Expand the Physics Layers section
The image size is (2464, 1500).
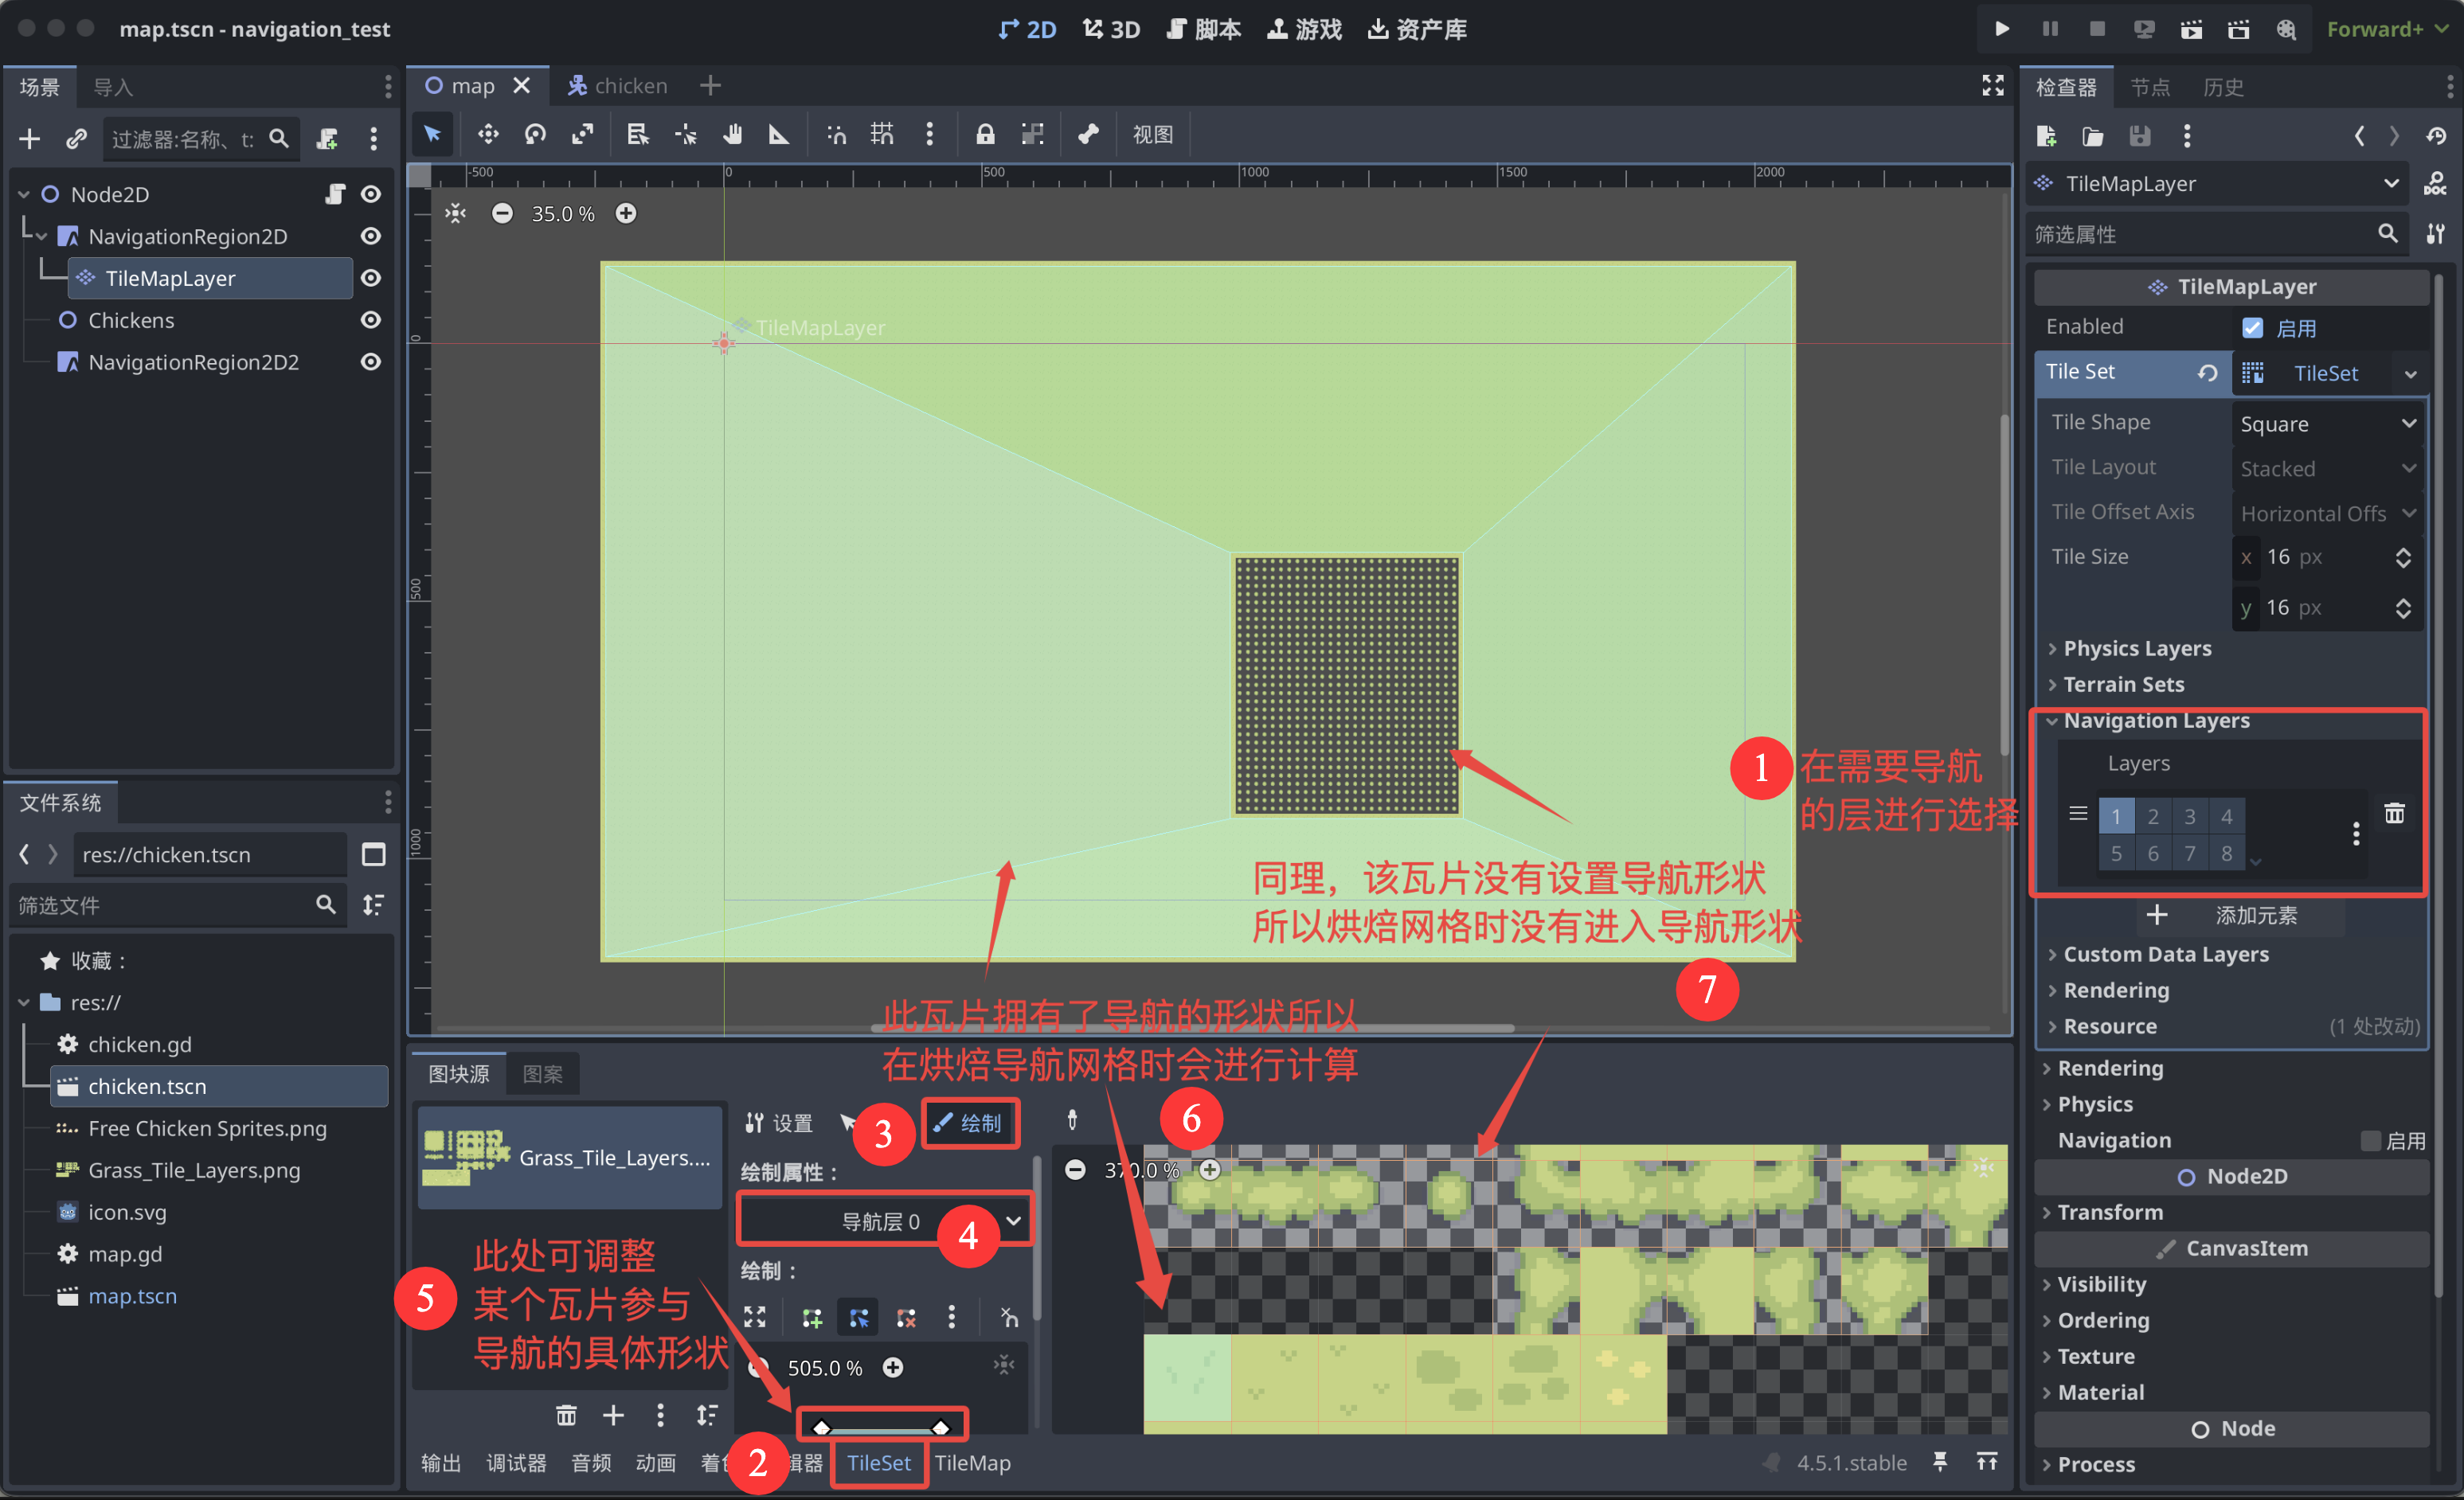[2136, 648]
